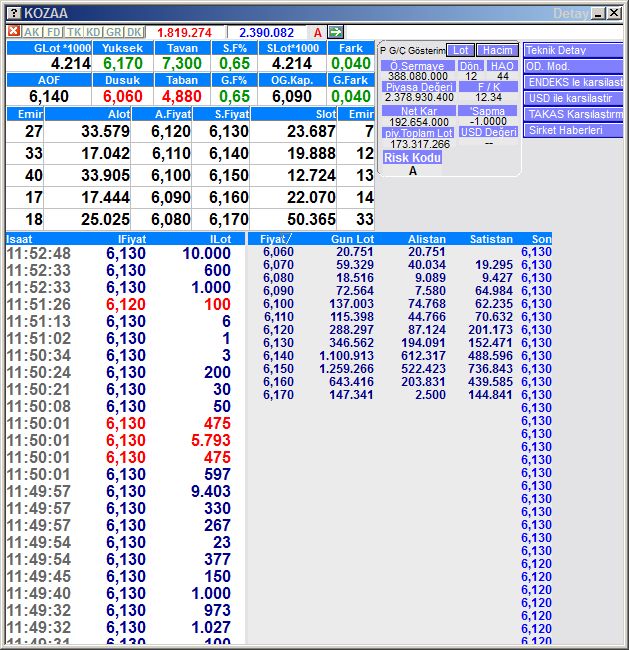Viewport: 629px width, 650px height.
Task: Click lot value 9.403 in trades
Action: click(211, 491)
